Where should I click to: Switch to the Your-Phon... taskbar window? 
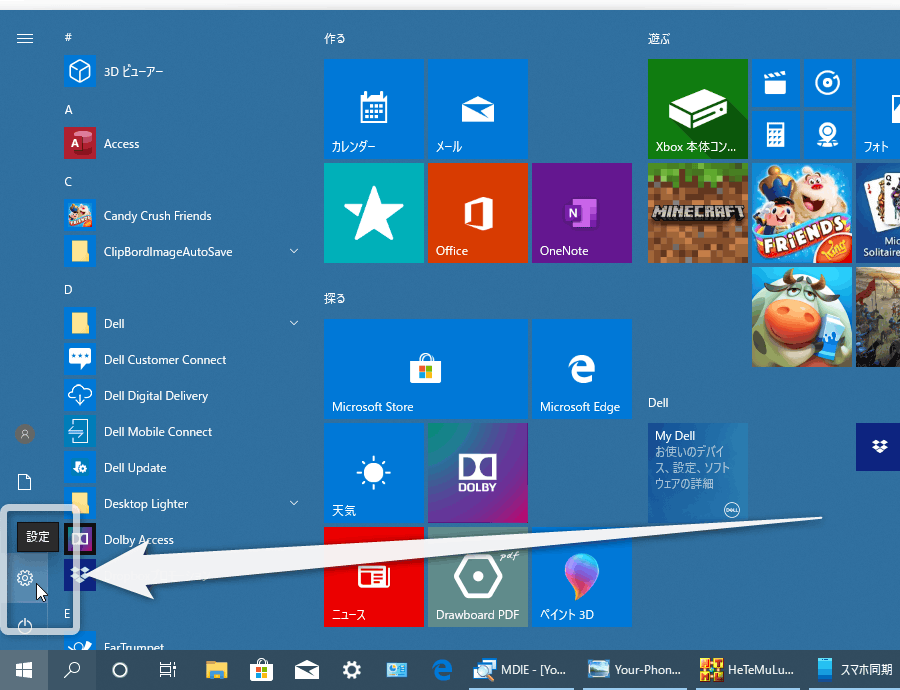(635, 670)
